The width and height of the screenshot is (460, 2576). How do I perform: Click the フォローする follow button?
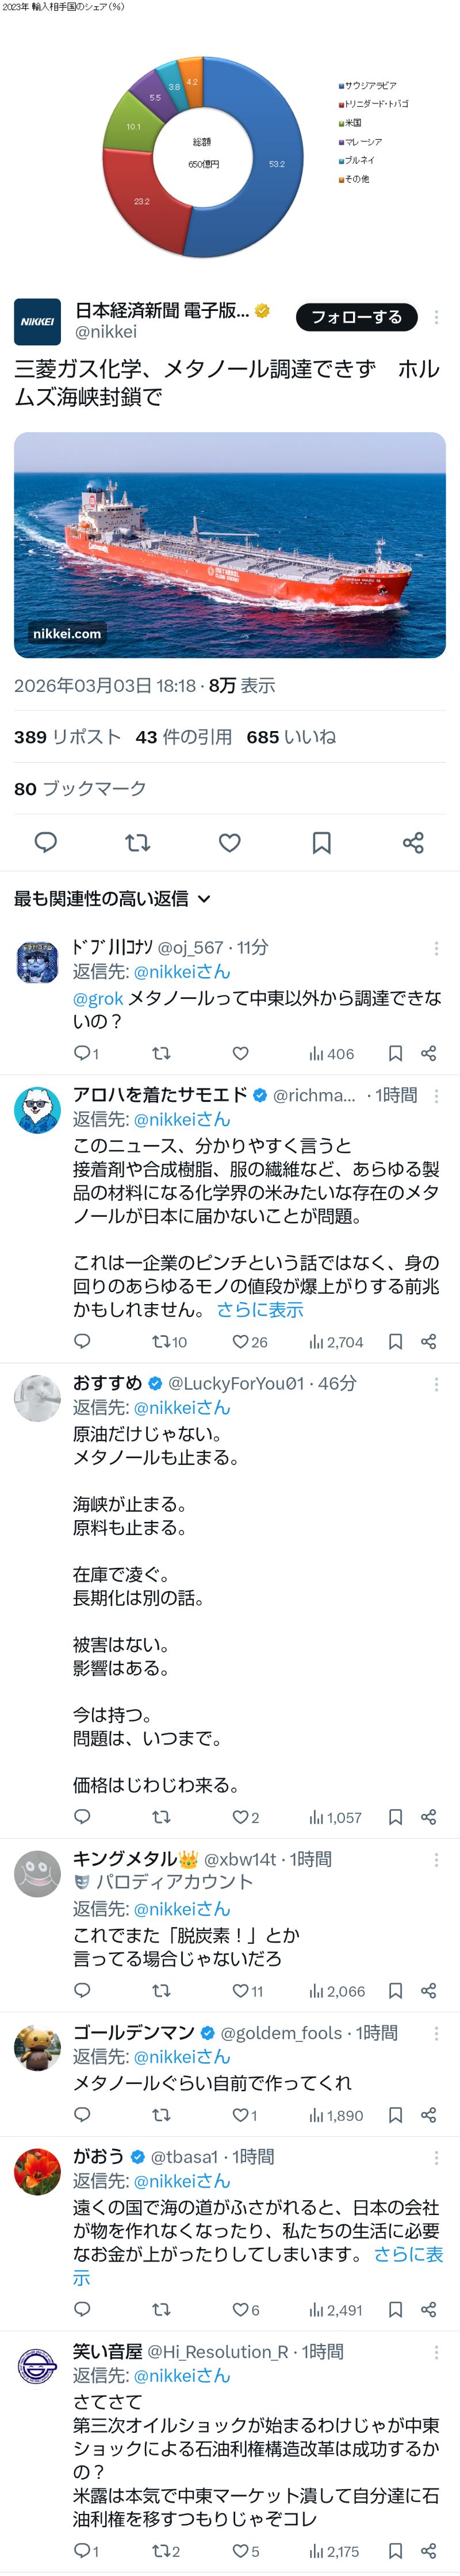point(356,317)
